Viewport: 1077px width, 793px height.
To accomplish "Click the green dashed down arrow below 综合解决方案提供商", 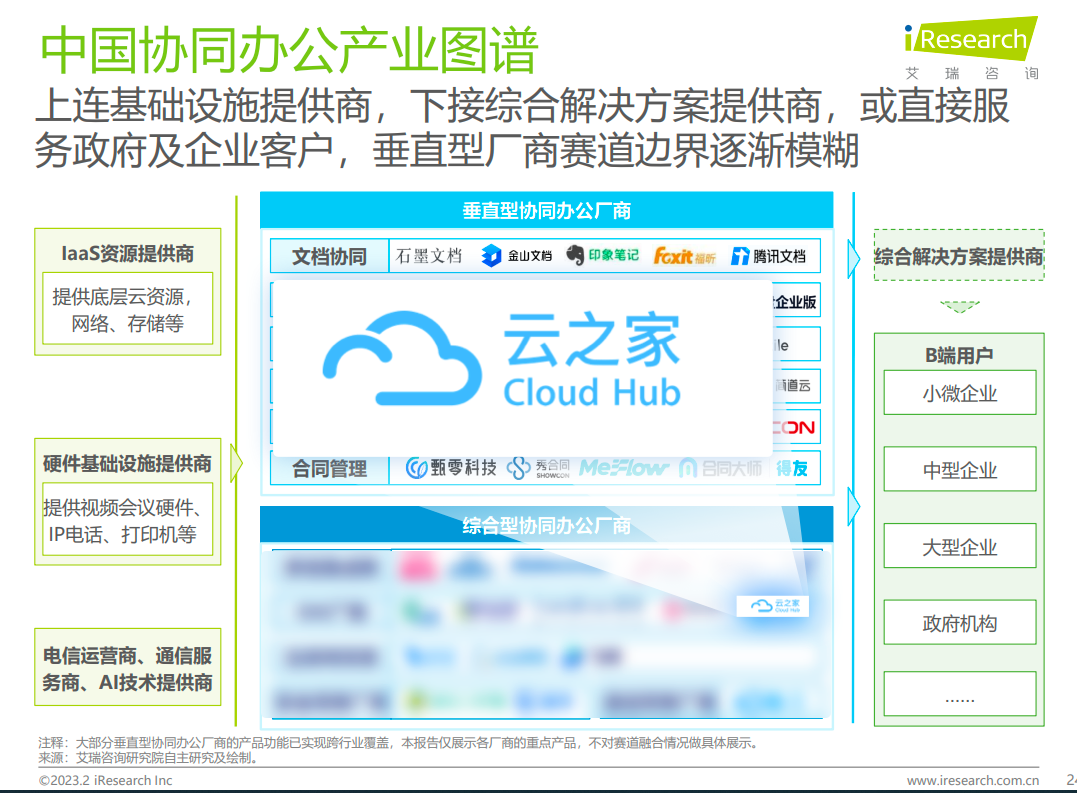I will click(960, 306).
